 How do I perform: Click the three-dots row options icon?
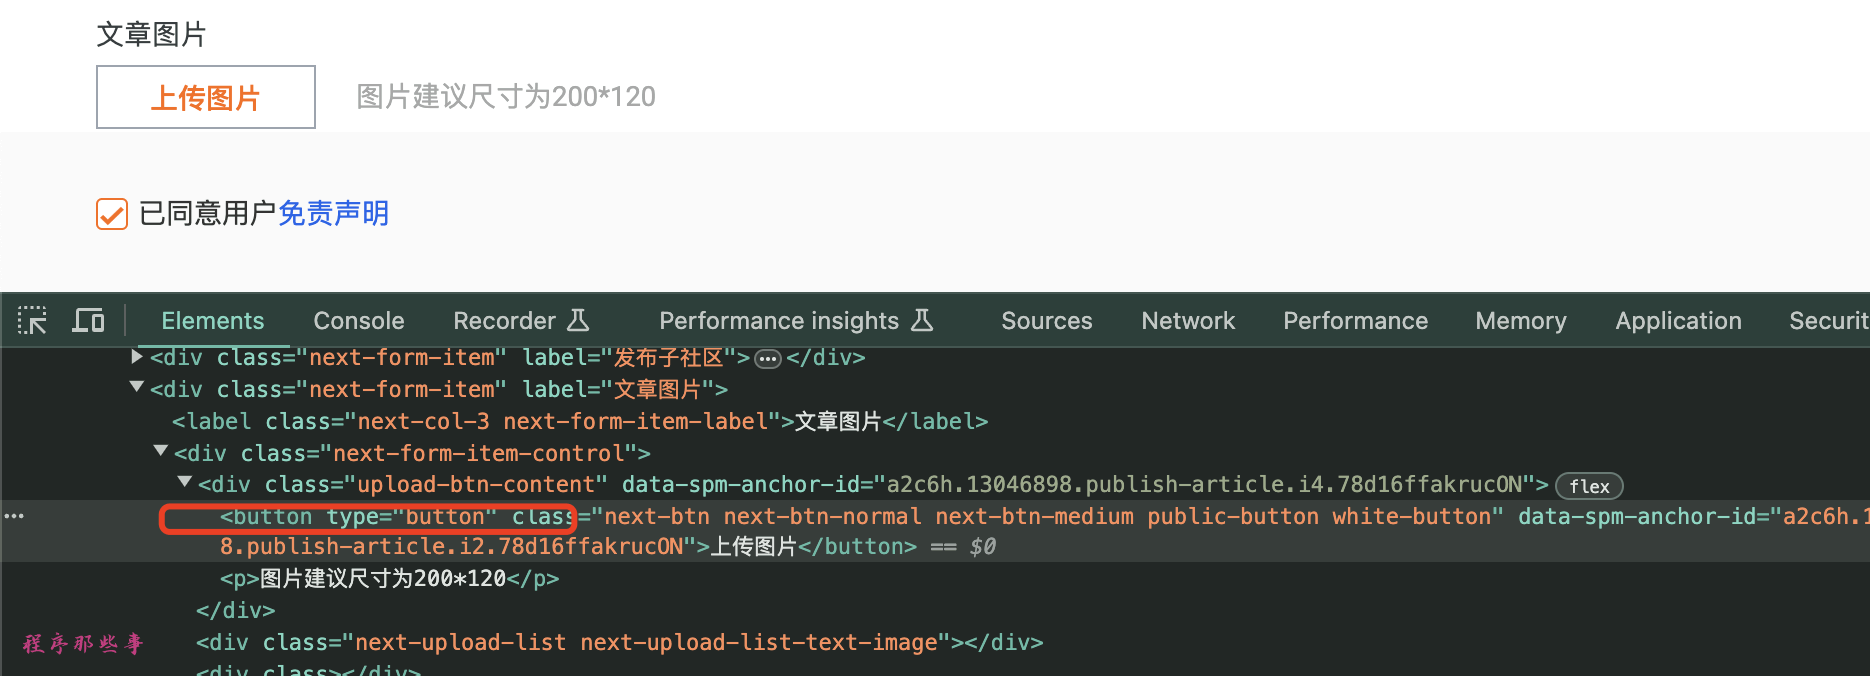[14, 516]
